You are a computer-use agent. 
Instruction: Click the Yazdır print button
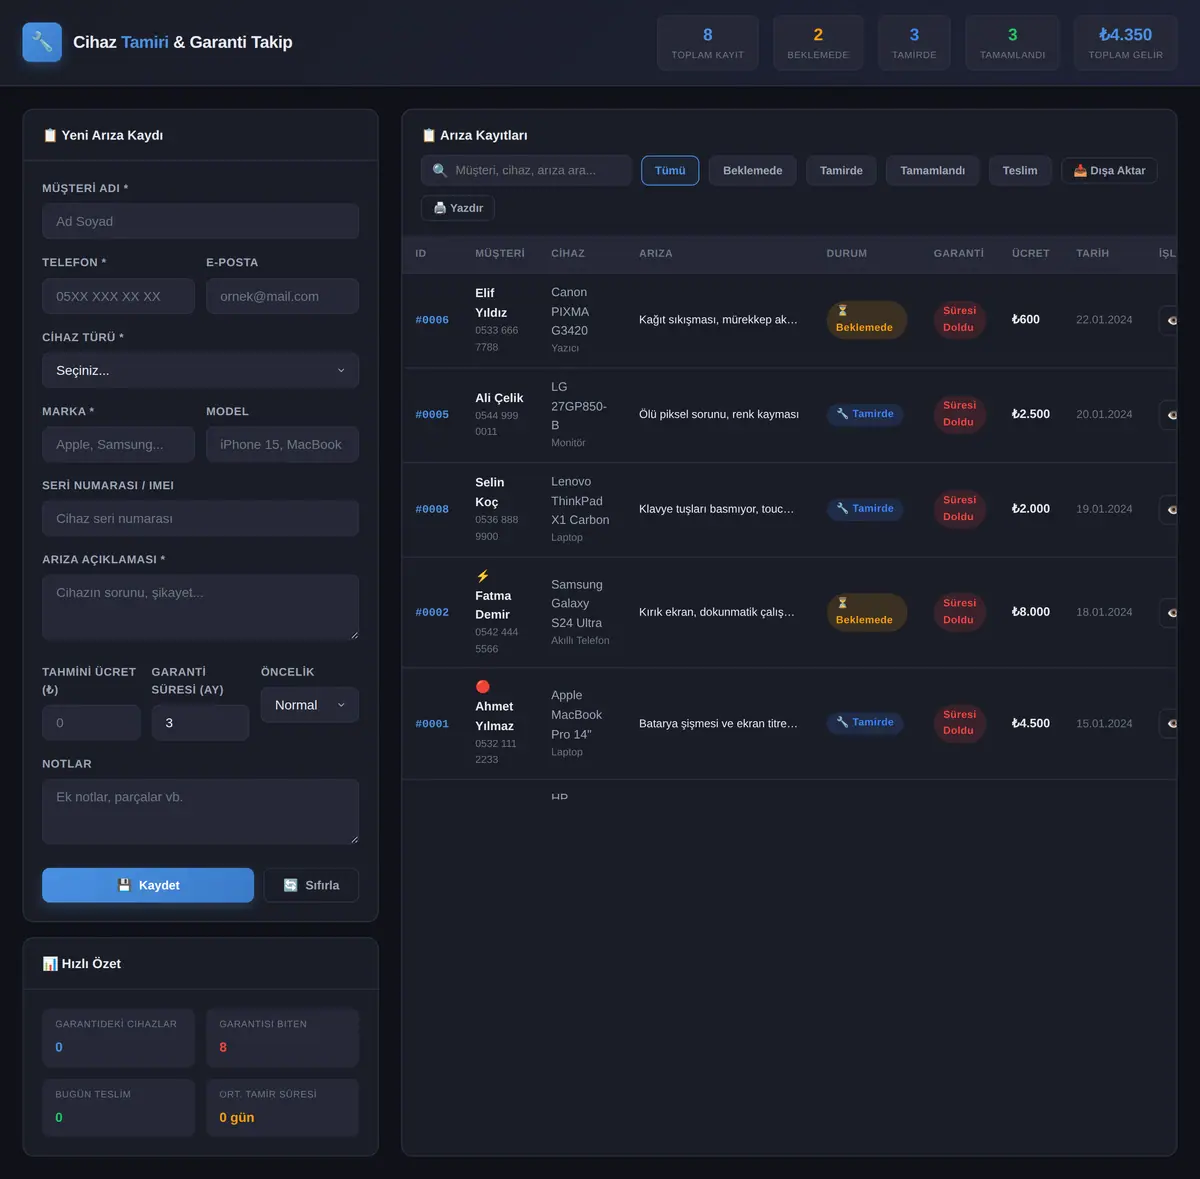coord(458,208)
